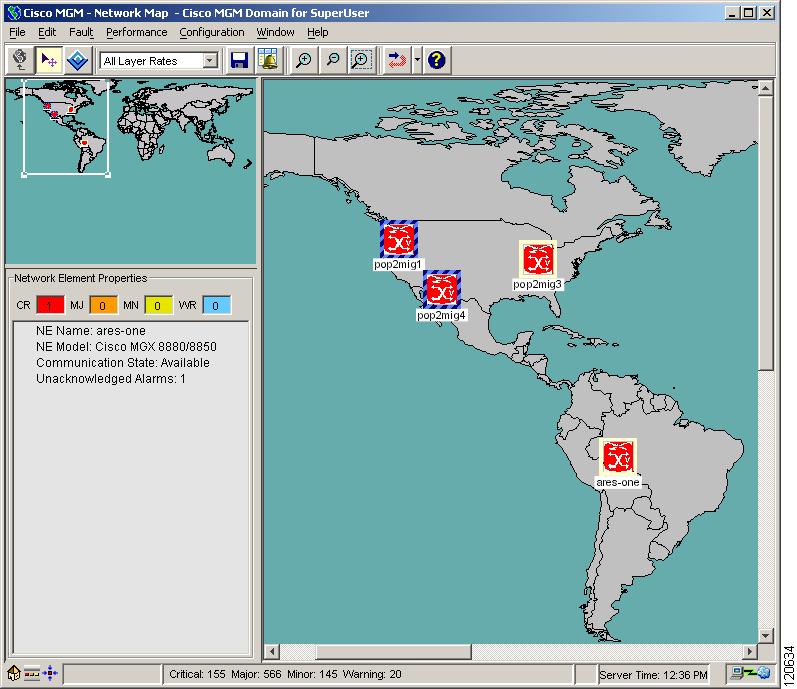Screen dimensions: 797x689
Task: Click the horizontal scrollbar left arrow
Action: (x=272, y=651)
